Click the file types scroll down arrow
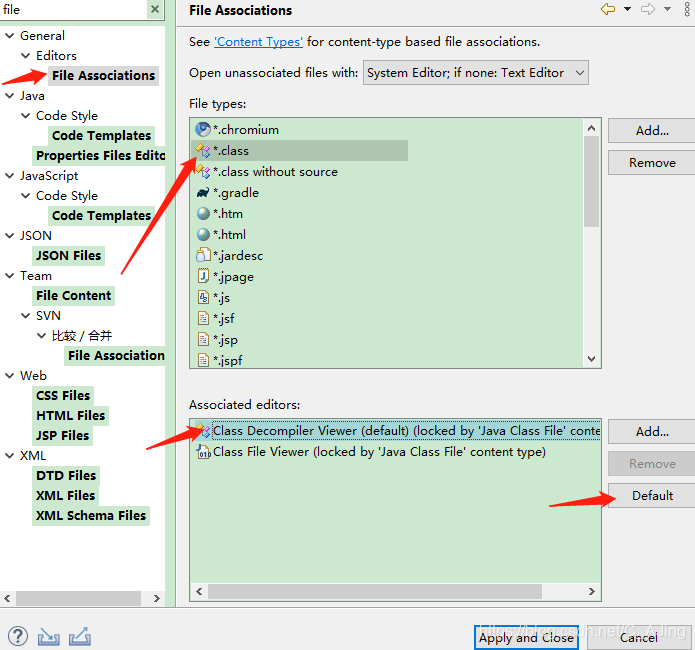The width and height of the screenshot is (695, 650). (x=591, y=359)
